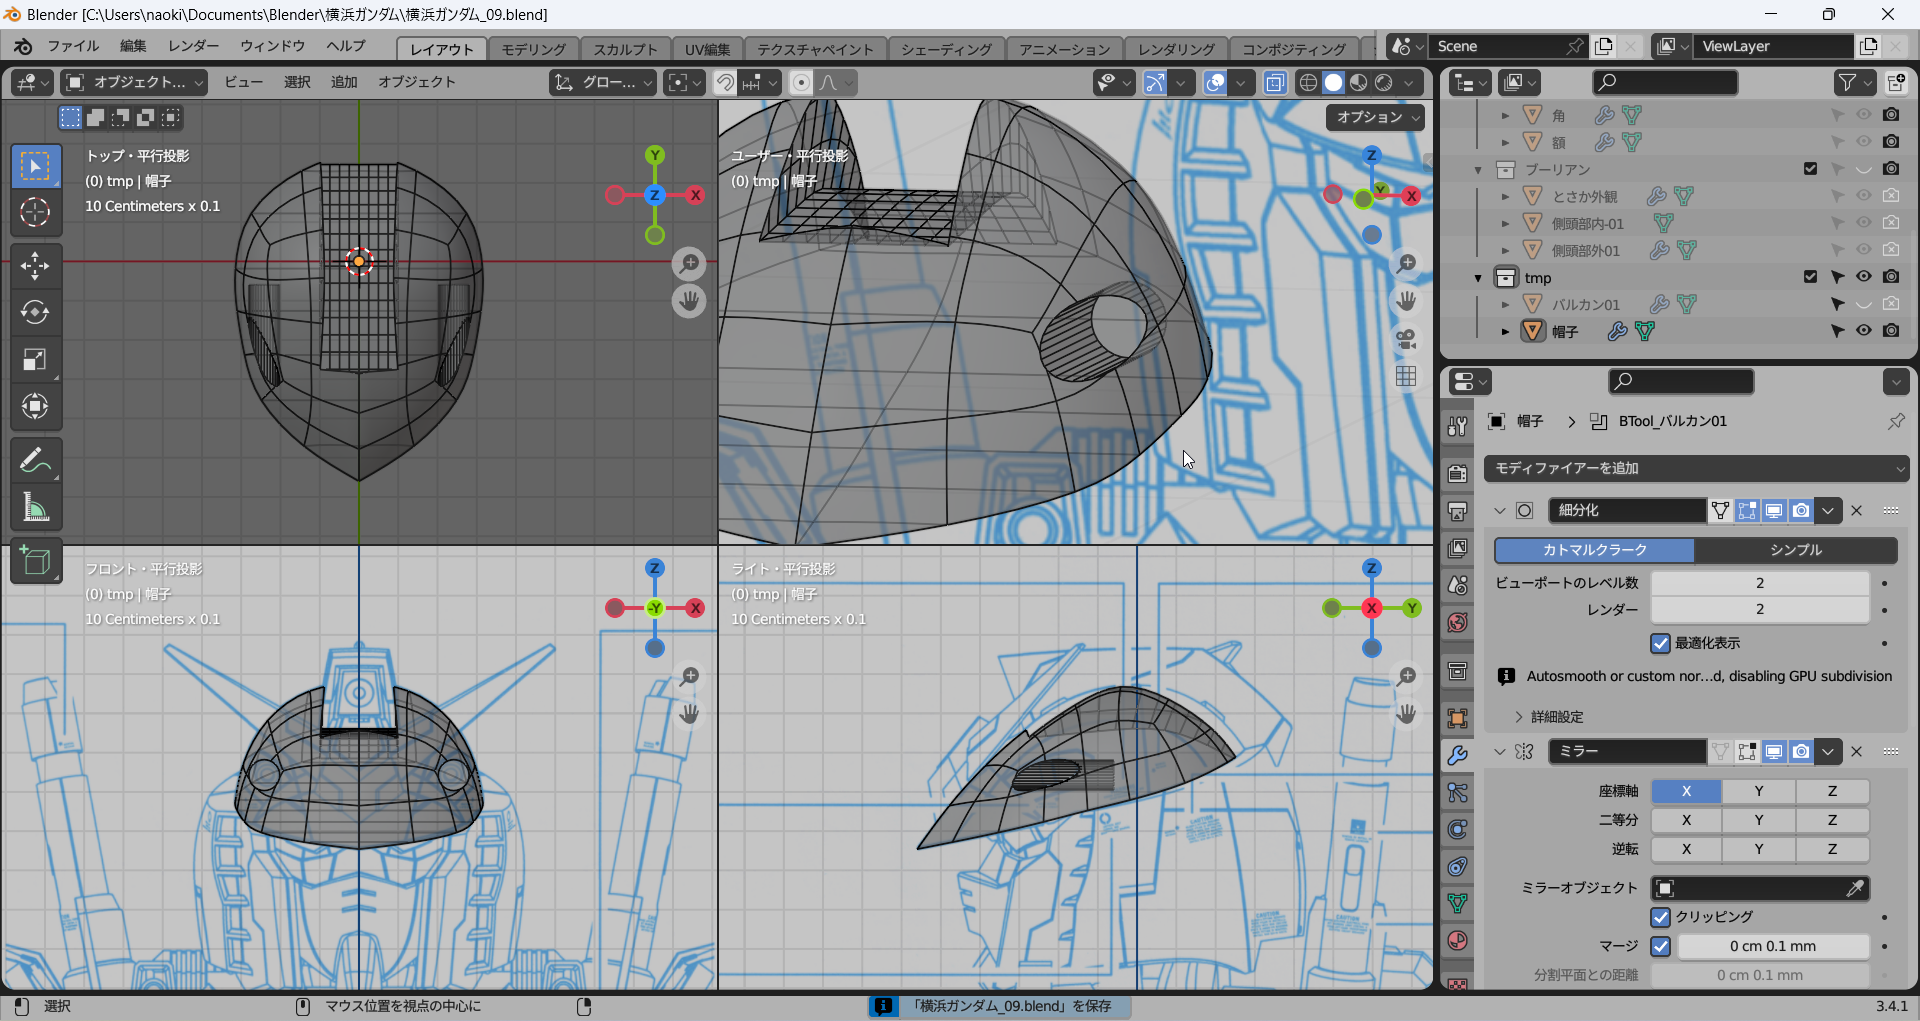Select the Move tool in left toolbar
1920x1021 pixels.
(x=35, y=265)
